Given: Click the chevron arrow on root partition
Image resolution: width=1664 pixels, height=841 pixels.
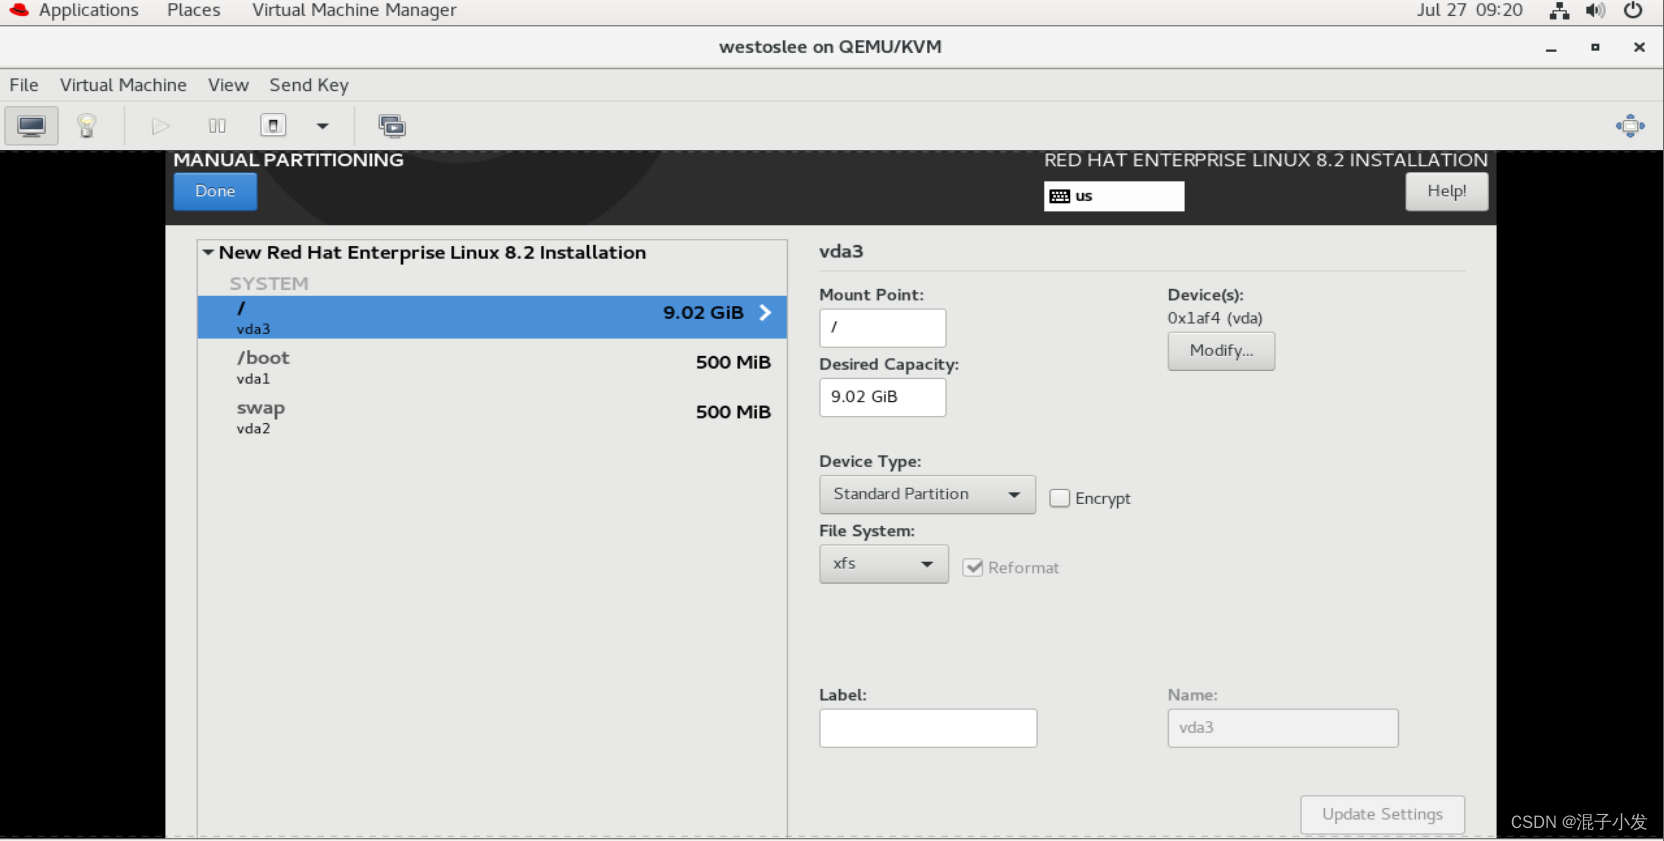Looking at the screenshot, I should pos(765,313).
